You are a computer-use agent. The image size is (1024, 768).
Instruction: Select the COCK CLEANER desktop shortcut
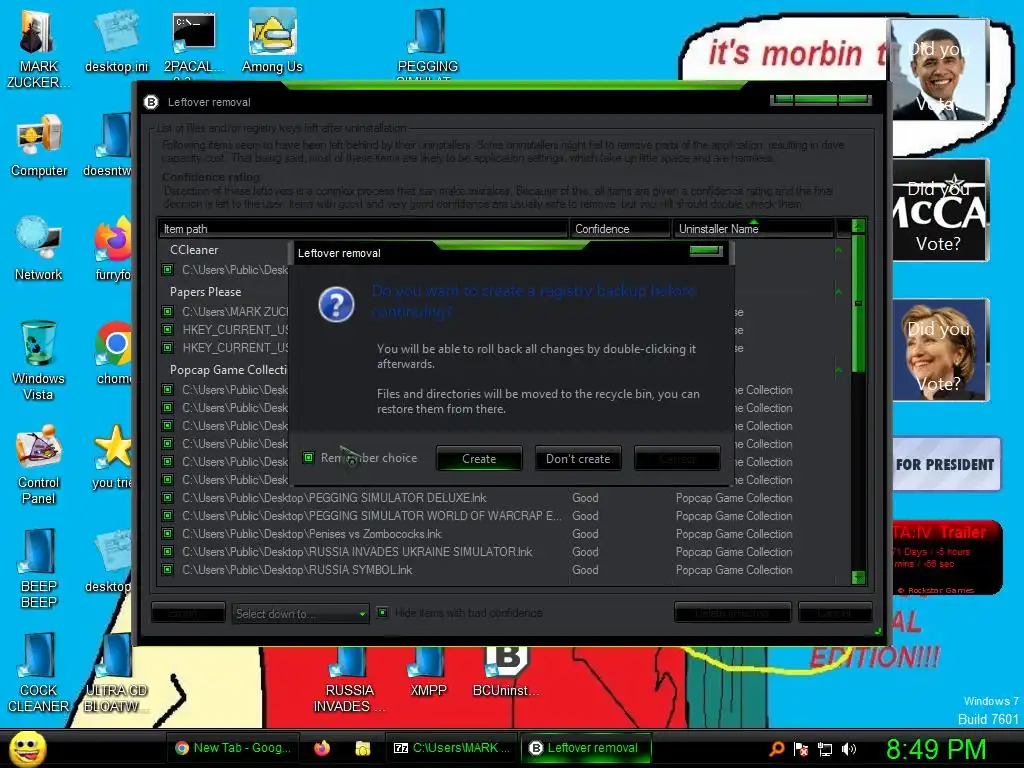click(x=38, y=673)
